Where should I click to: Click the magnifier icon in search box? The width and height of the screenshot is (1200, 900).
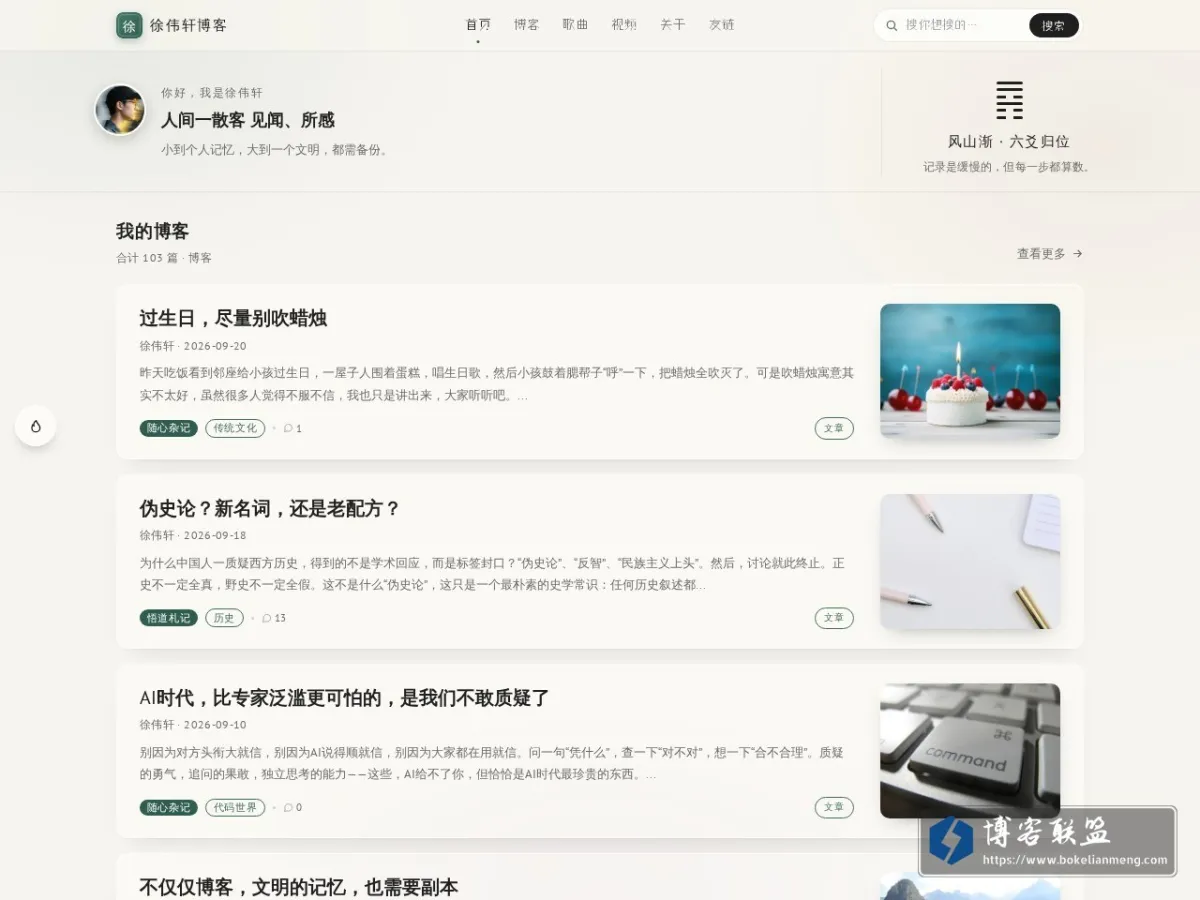click(x=892, y=26)
